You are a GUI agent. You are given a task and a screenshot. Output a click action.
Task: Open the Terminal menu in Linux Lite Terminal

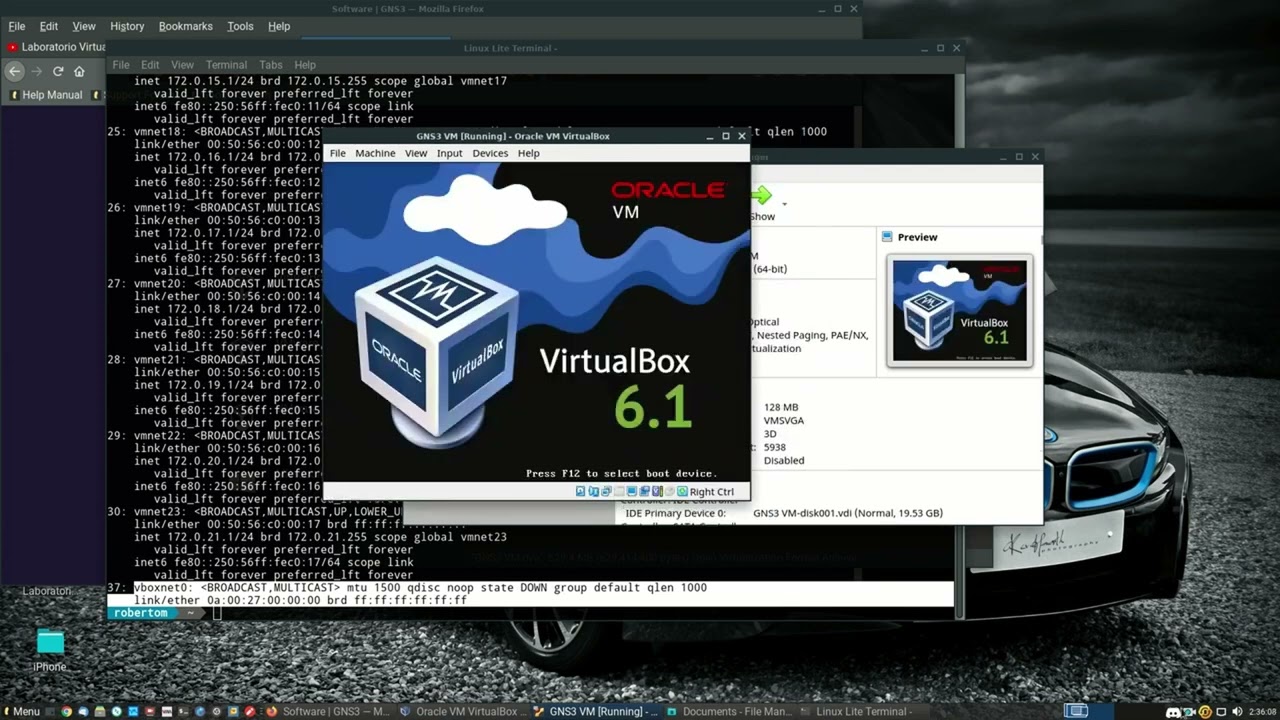coord(226,65)
